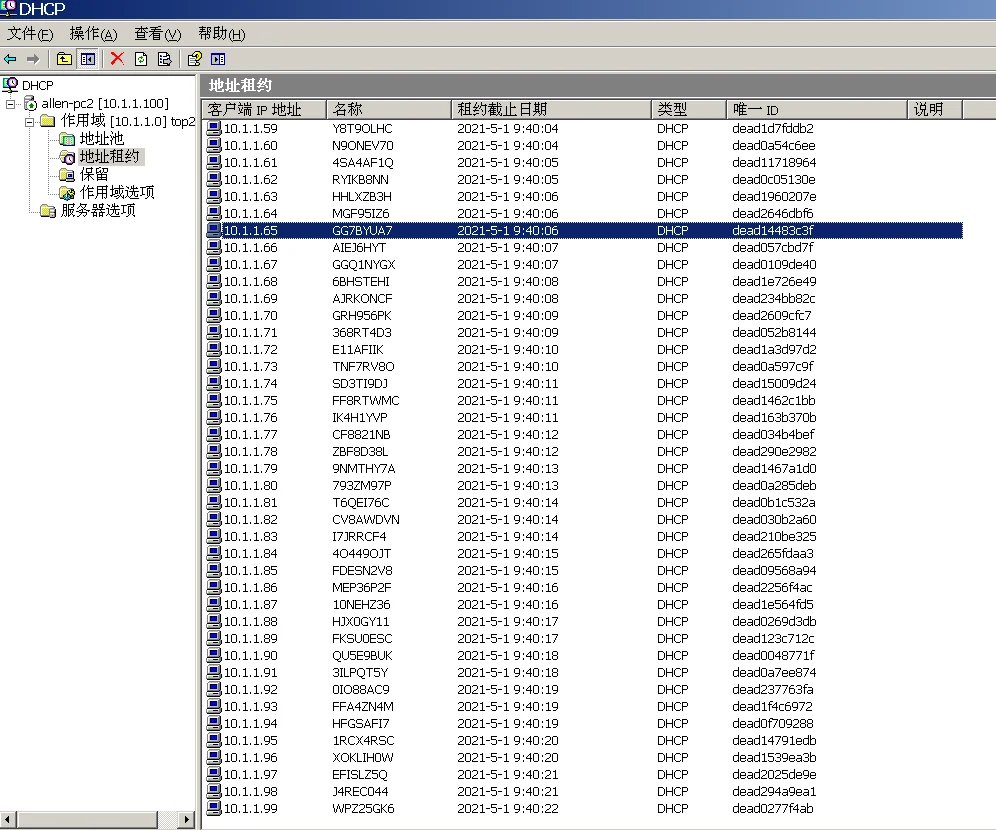Screen dimensions: 996x830
Task: Click the tree pane horizontal scrollbar thumb
Action: pyautogui.click(x=87, y=819)
